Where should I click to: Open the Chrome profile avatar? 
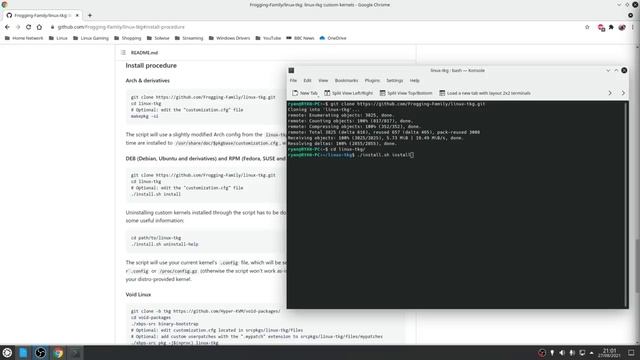point(622,27)
